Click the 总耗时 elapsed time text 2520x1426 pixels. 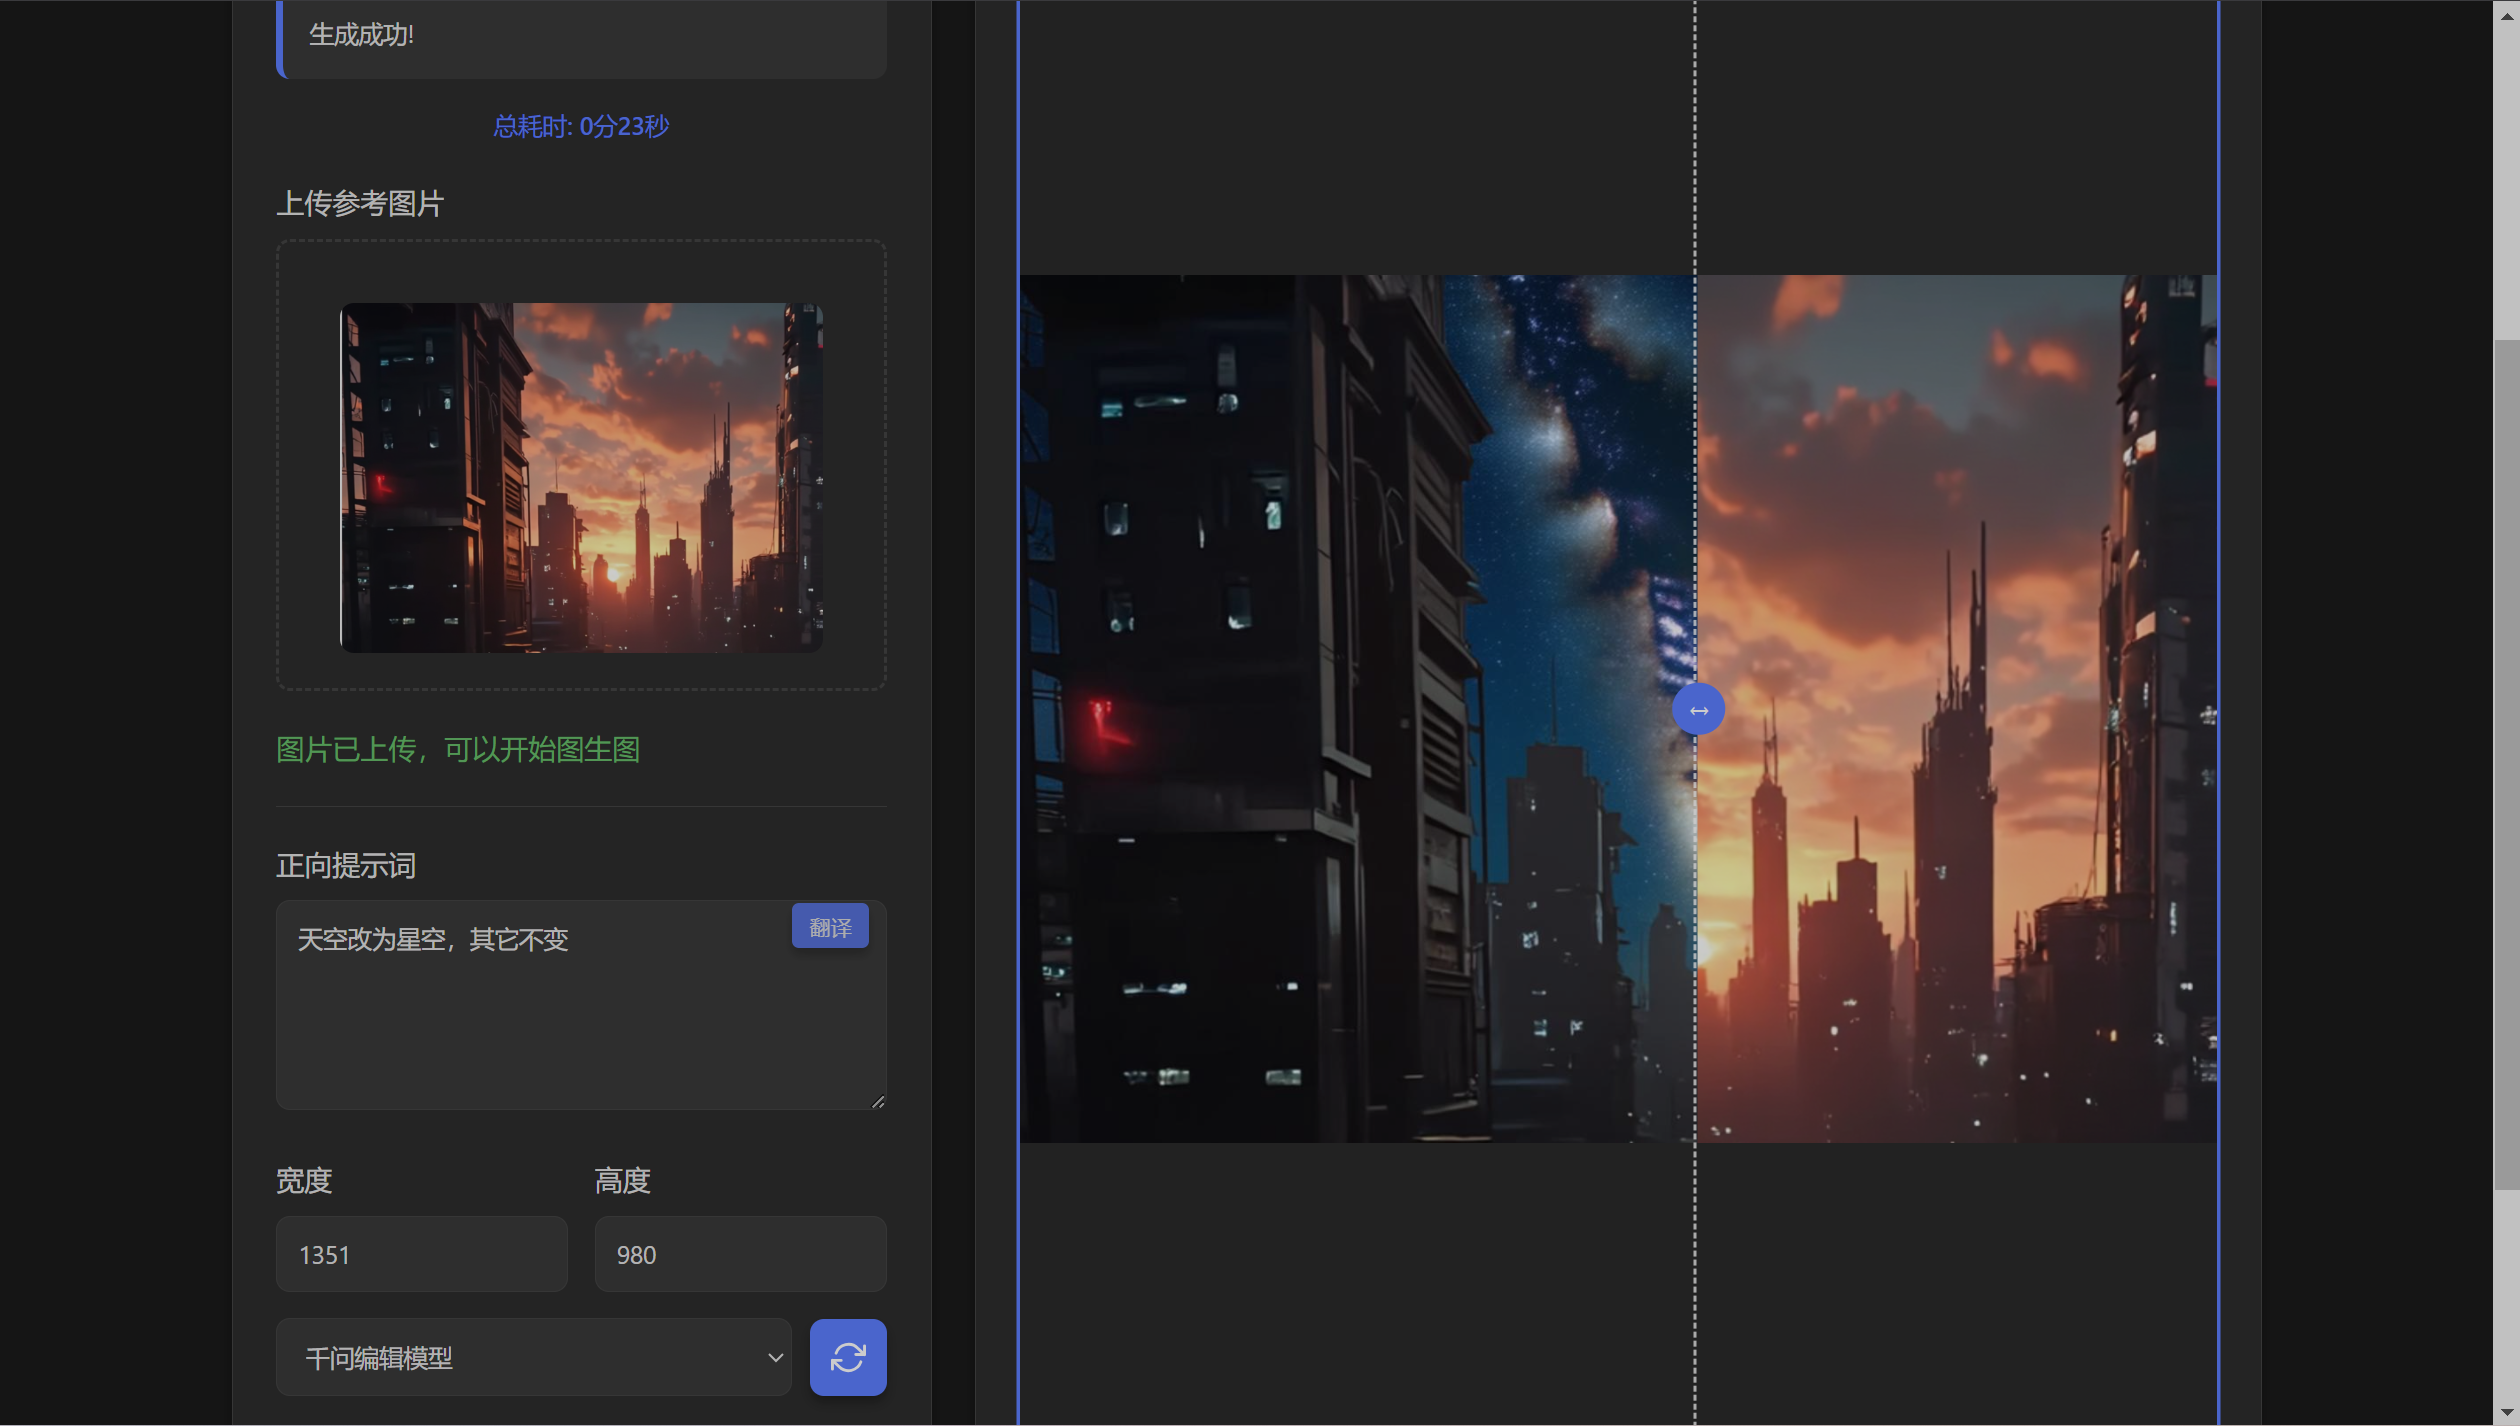coord(581,126)
